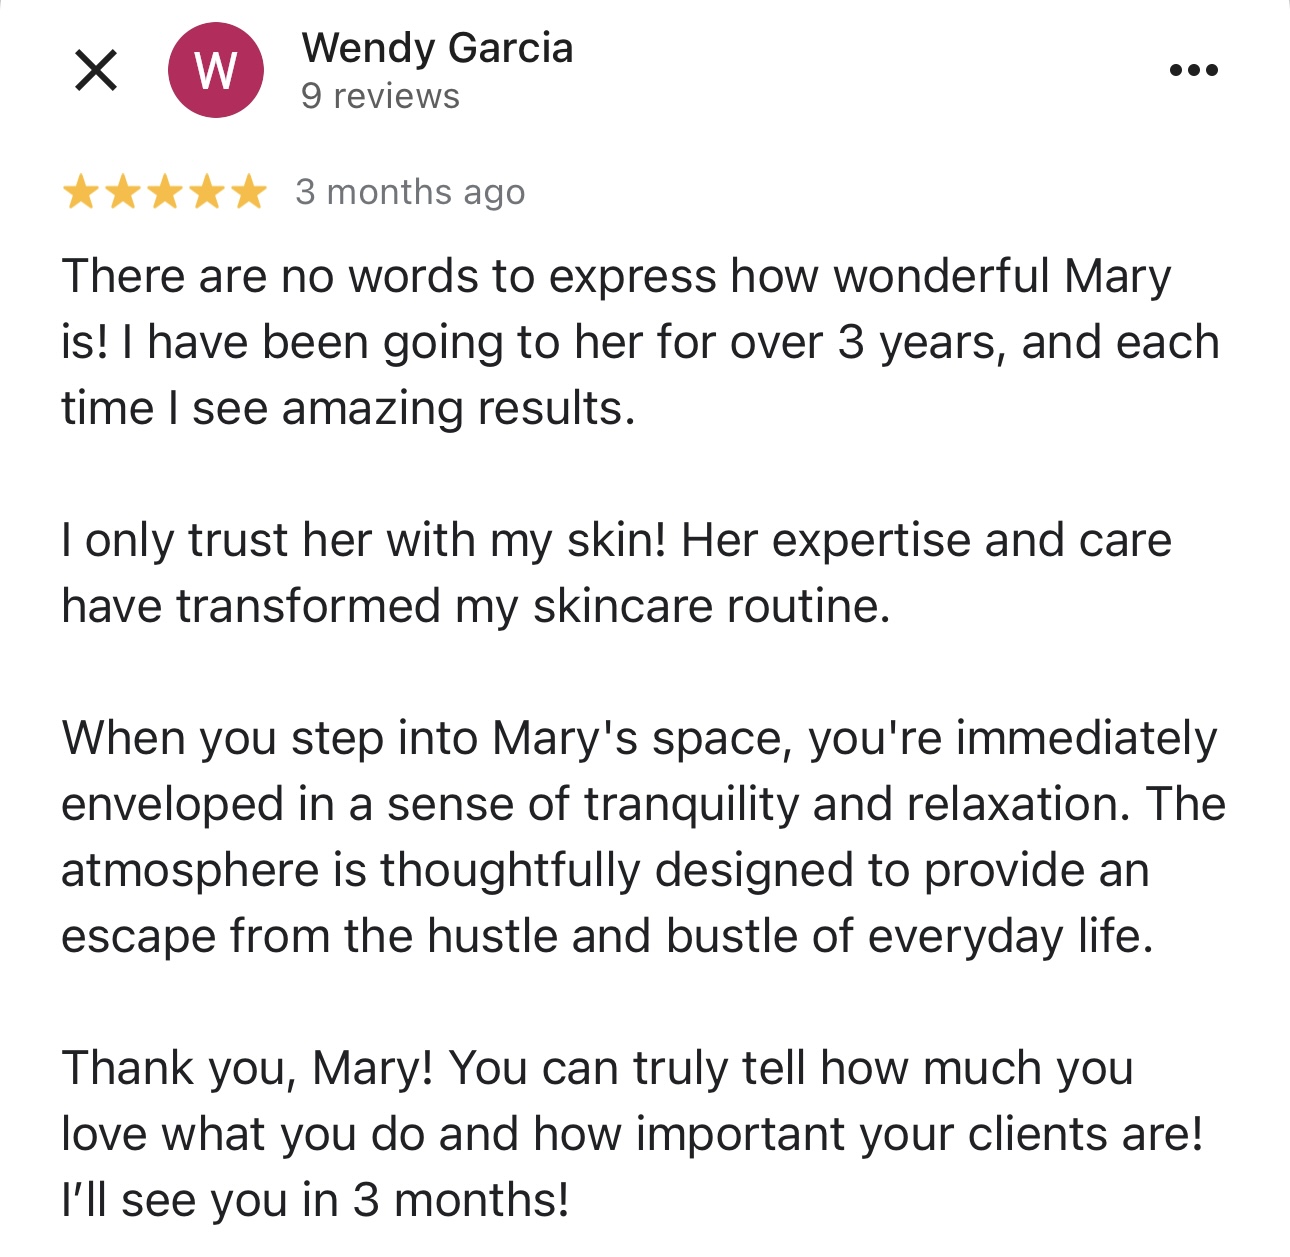Click the words 'skincare routine'
The width and height of the screenshot is (1290, 1257).
pyautogui.click(x=711, y=606)
